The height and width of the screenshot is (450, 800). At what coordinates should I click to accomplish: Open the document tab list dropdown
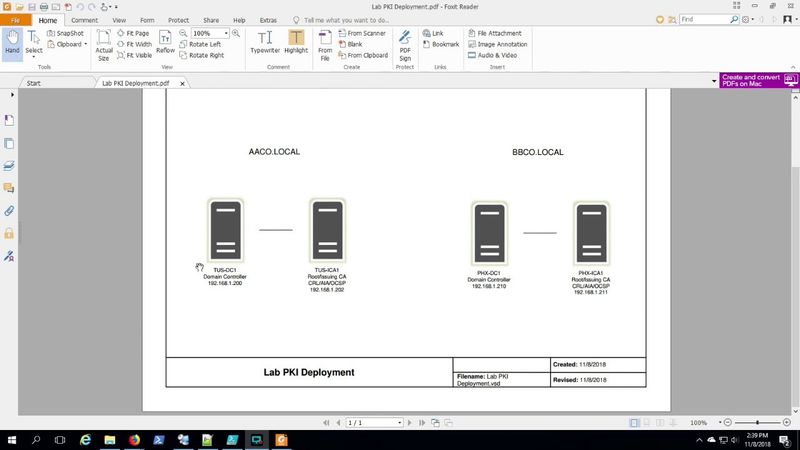click(714, 81)
